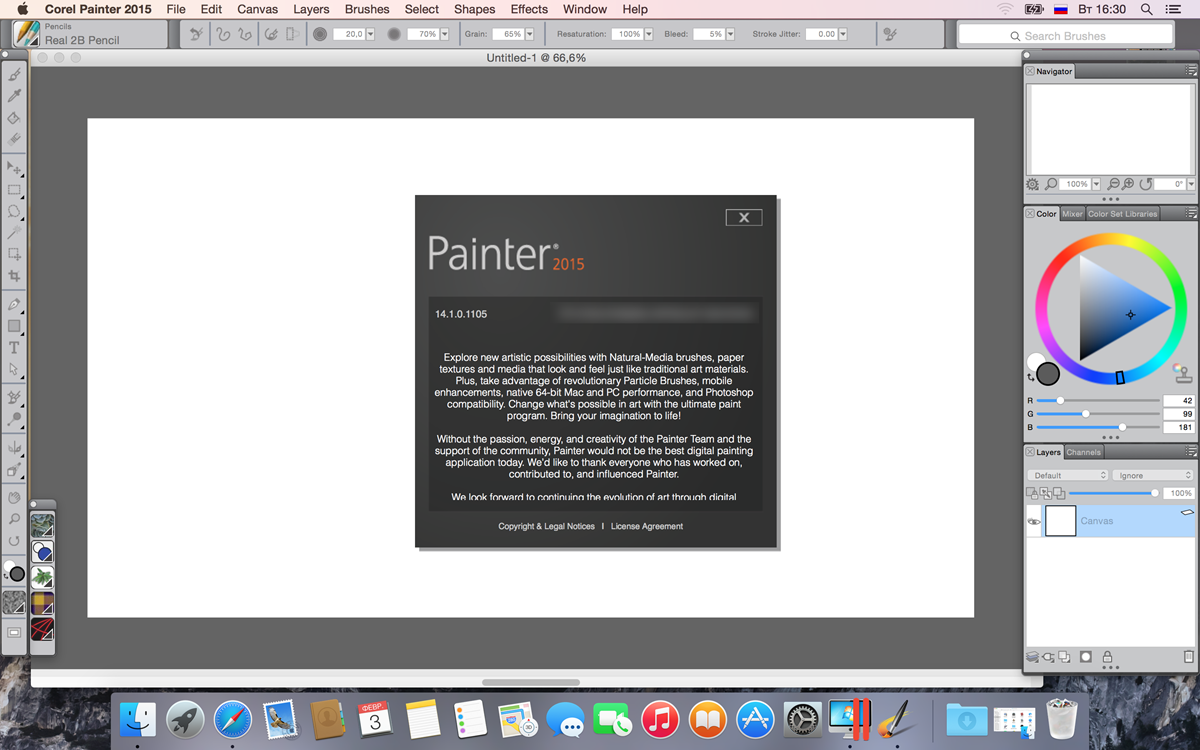Close the About Painter dialog
1200x750 pixels.
click(743, 217)
